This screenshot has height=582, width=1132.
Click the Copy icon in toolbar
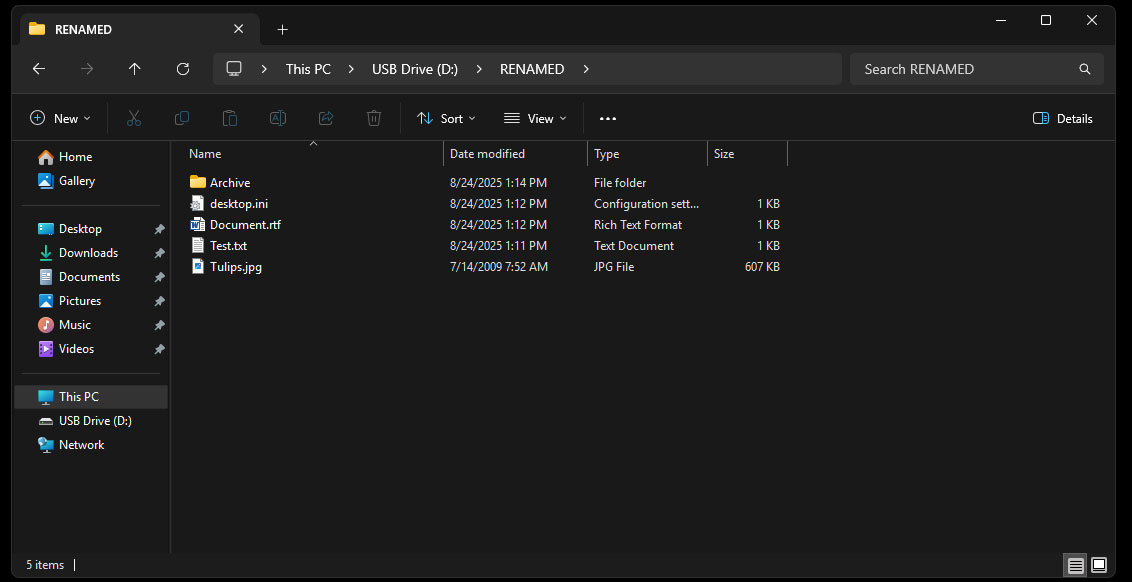click(x=182, y=118)
